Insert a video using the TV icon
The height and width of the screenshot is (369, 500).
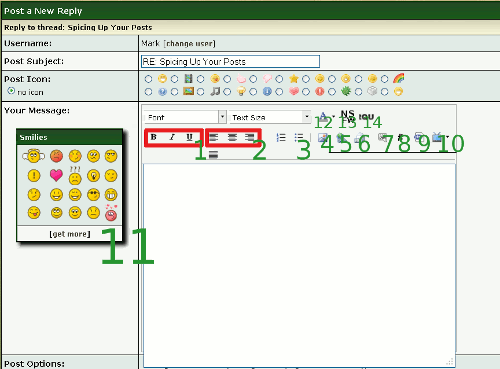pyautogui.click(x=437, y=137)
